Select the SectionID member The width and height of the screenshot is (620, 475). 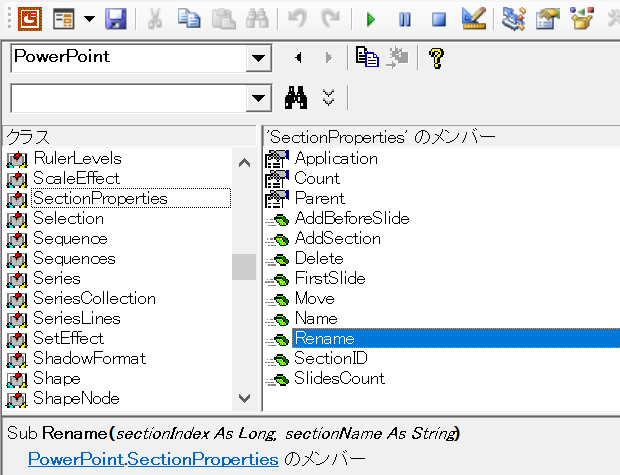click(331, 358)
